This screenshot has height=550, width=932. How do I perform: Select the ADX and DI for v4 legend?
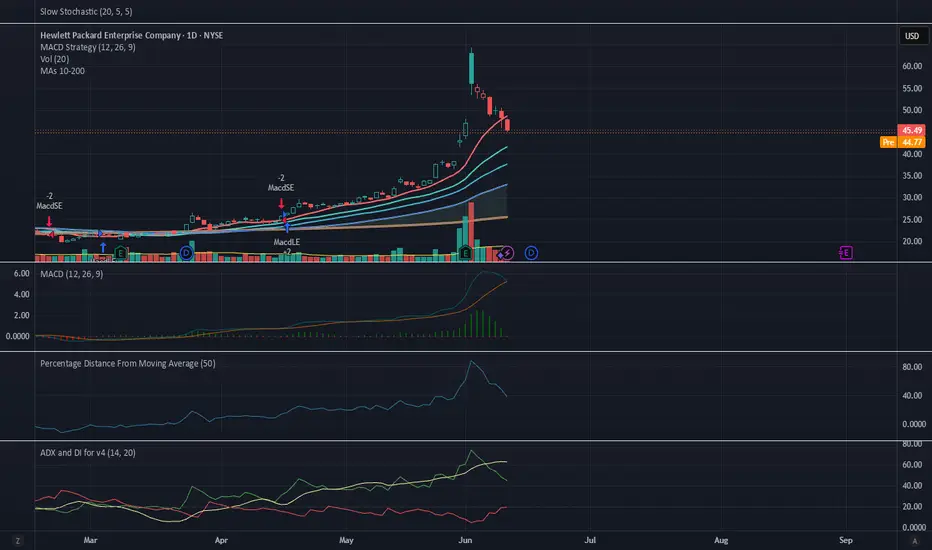pyautogui.click(x=88, y=452)
